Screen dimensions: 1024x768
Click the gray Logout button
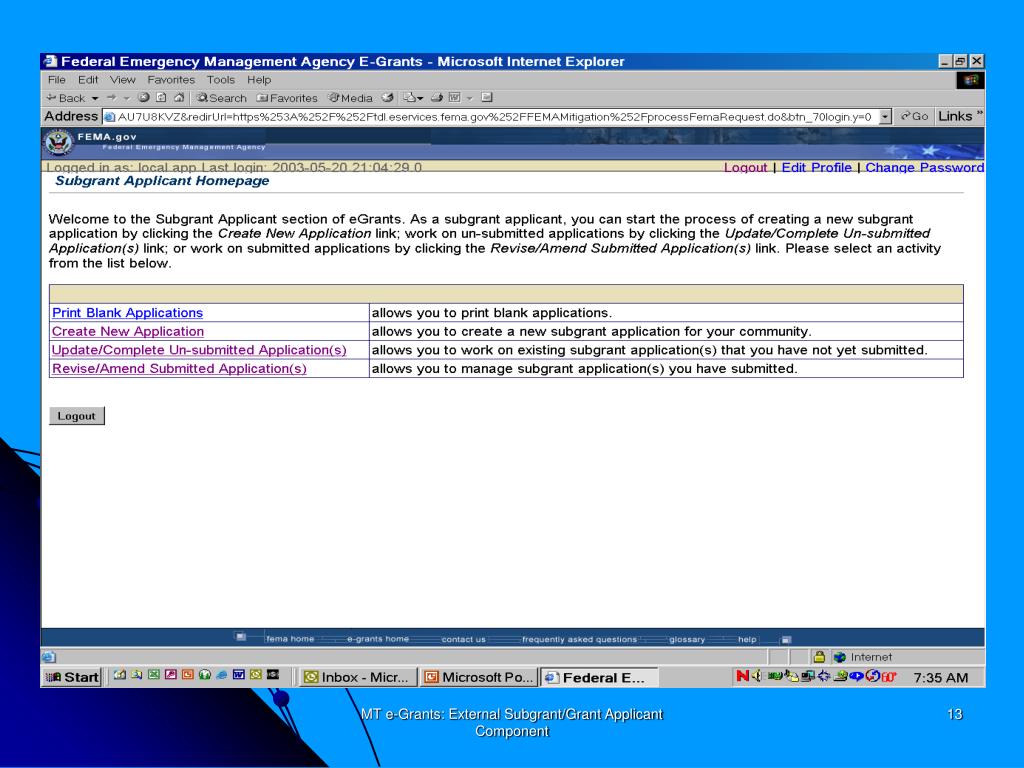(76, 416)
